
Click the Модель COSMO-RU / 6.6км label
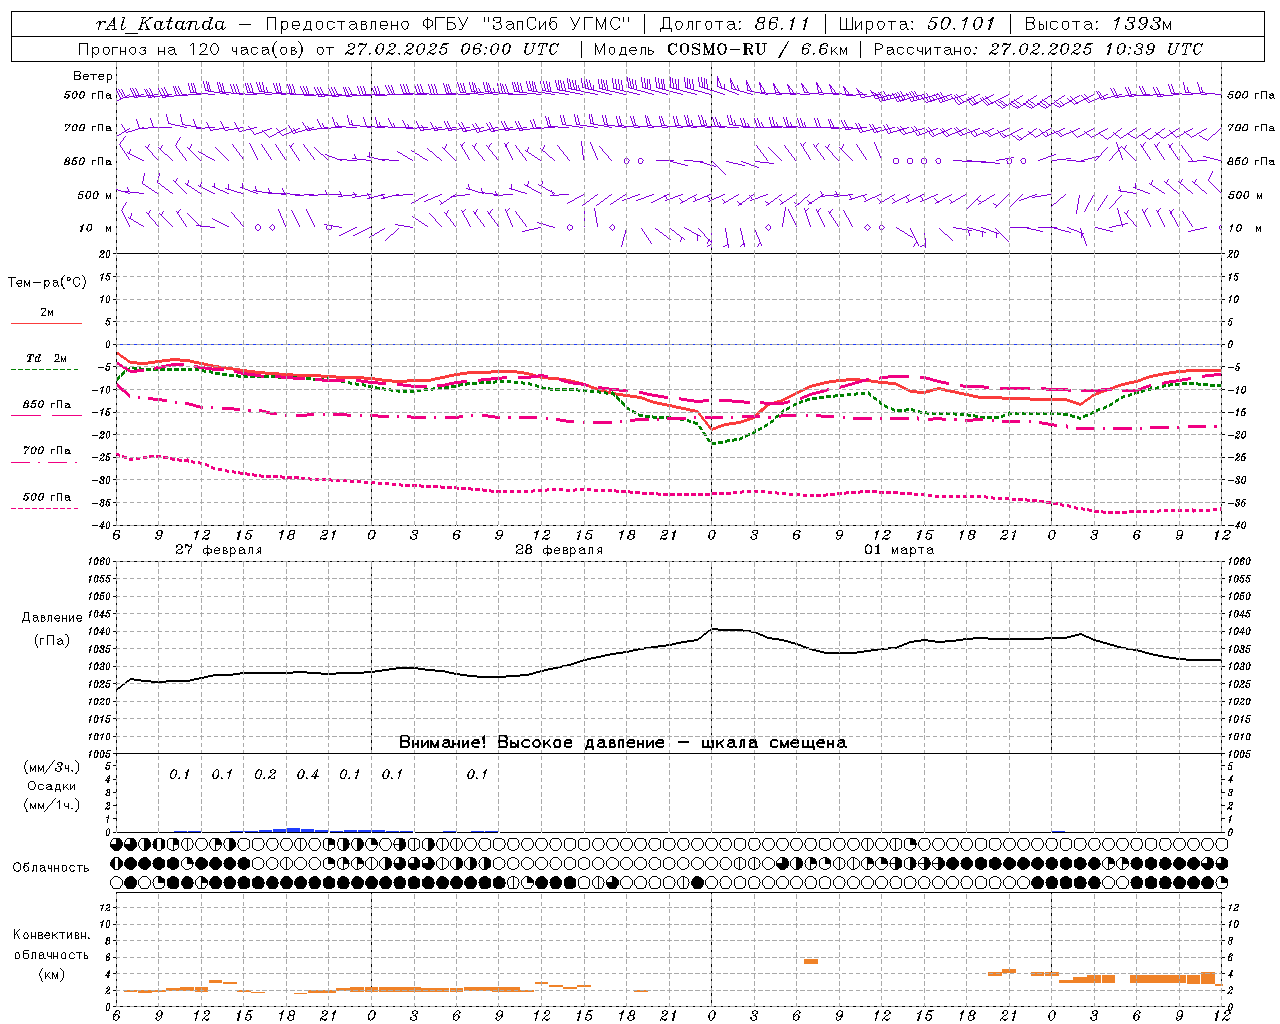coord(720,49)
